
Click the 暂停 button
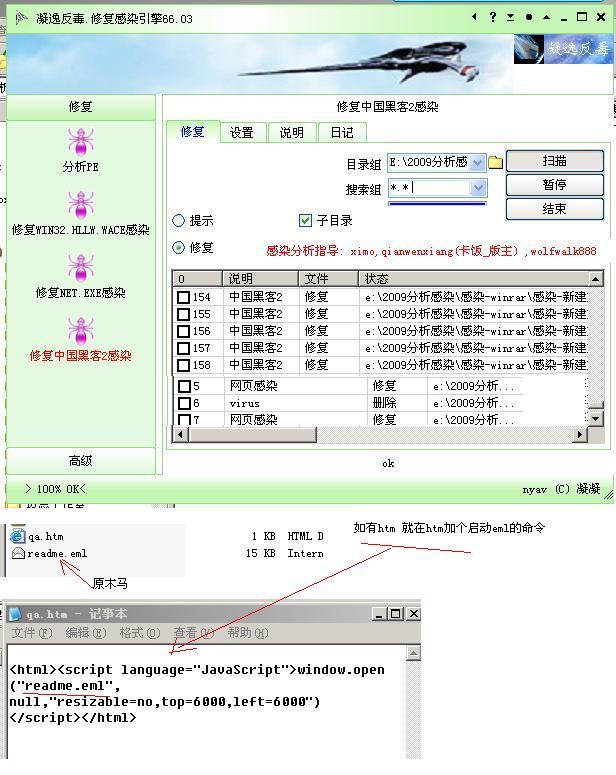554,185
